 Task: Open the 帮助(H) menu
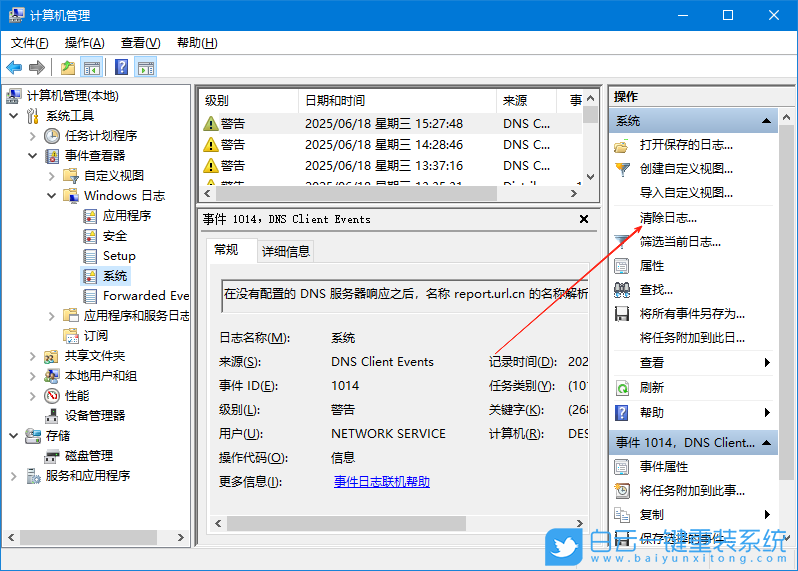click(197, 43)
